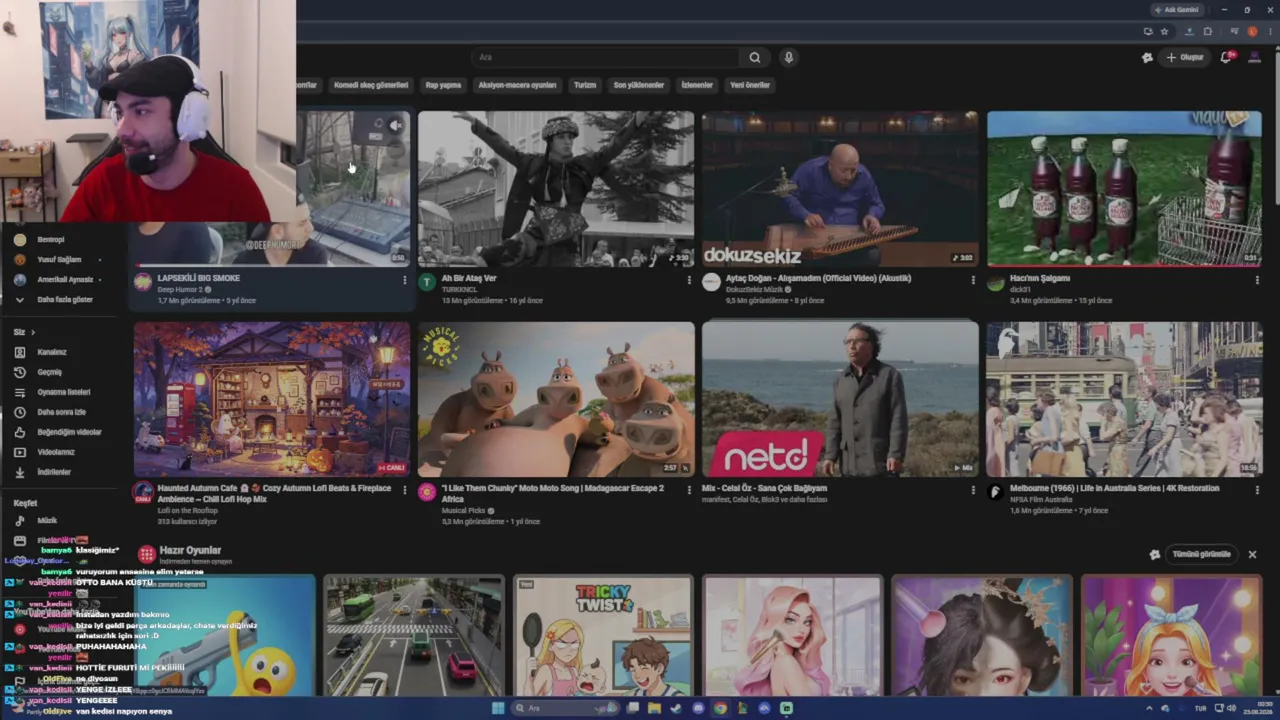Focus the YouTube Ara search field
This screenshot has width=1280, height=720.
point(608,57)
